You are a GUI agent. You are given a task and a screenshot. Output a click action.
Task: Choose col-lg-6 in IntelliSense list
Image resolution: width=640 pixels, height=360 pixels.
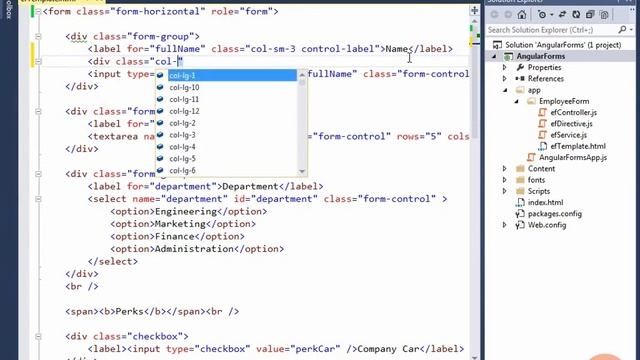click(x=227, y=170)
